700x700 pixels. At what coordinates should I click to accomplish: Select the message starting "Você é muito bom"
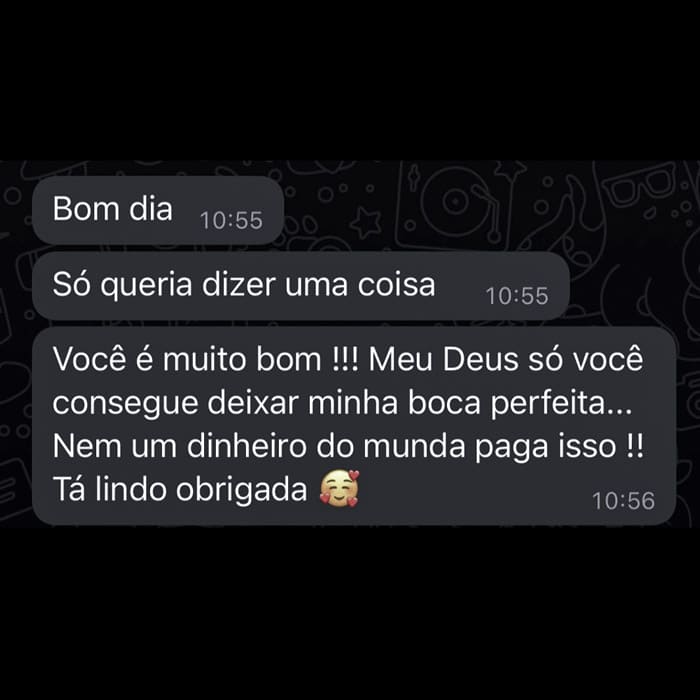pyautogui.click(x=354, y=425)
